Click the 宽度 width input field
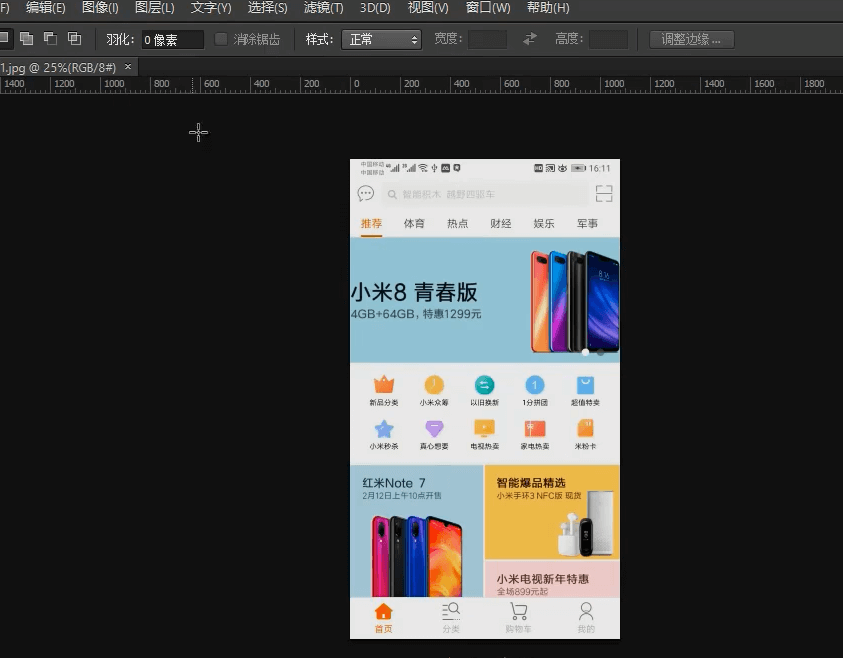The image size is (843, 658). click(487, 39)
